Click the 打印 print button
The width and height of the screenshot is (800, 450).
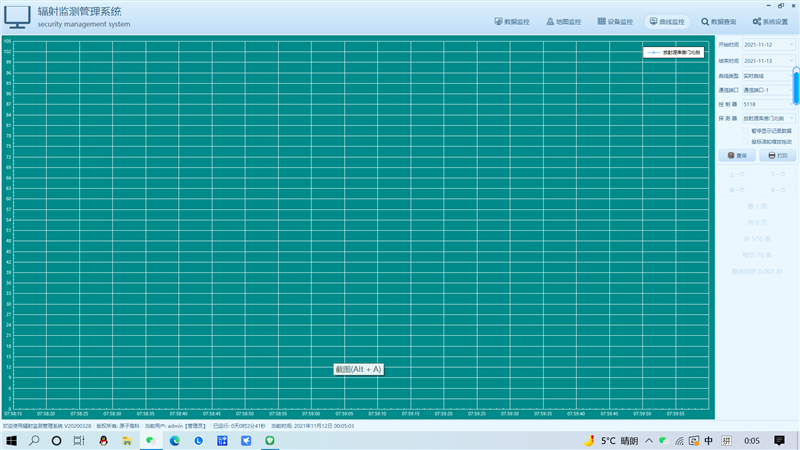(778, 156)
